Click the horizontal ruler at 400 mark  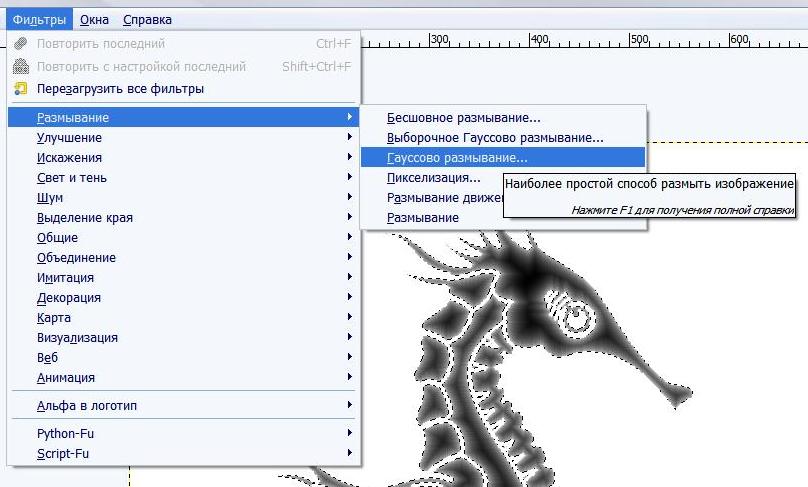click(539, 40)
